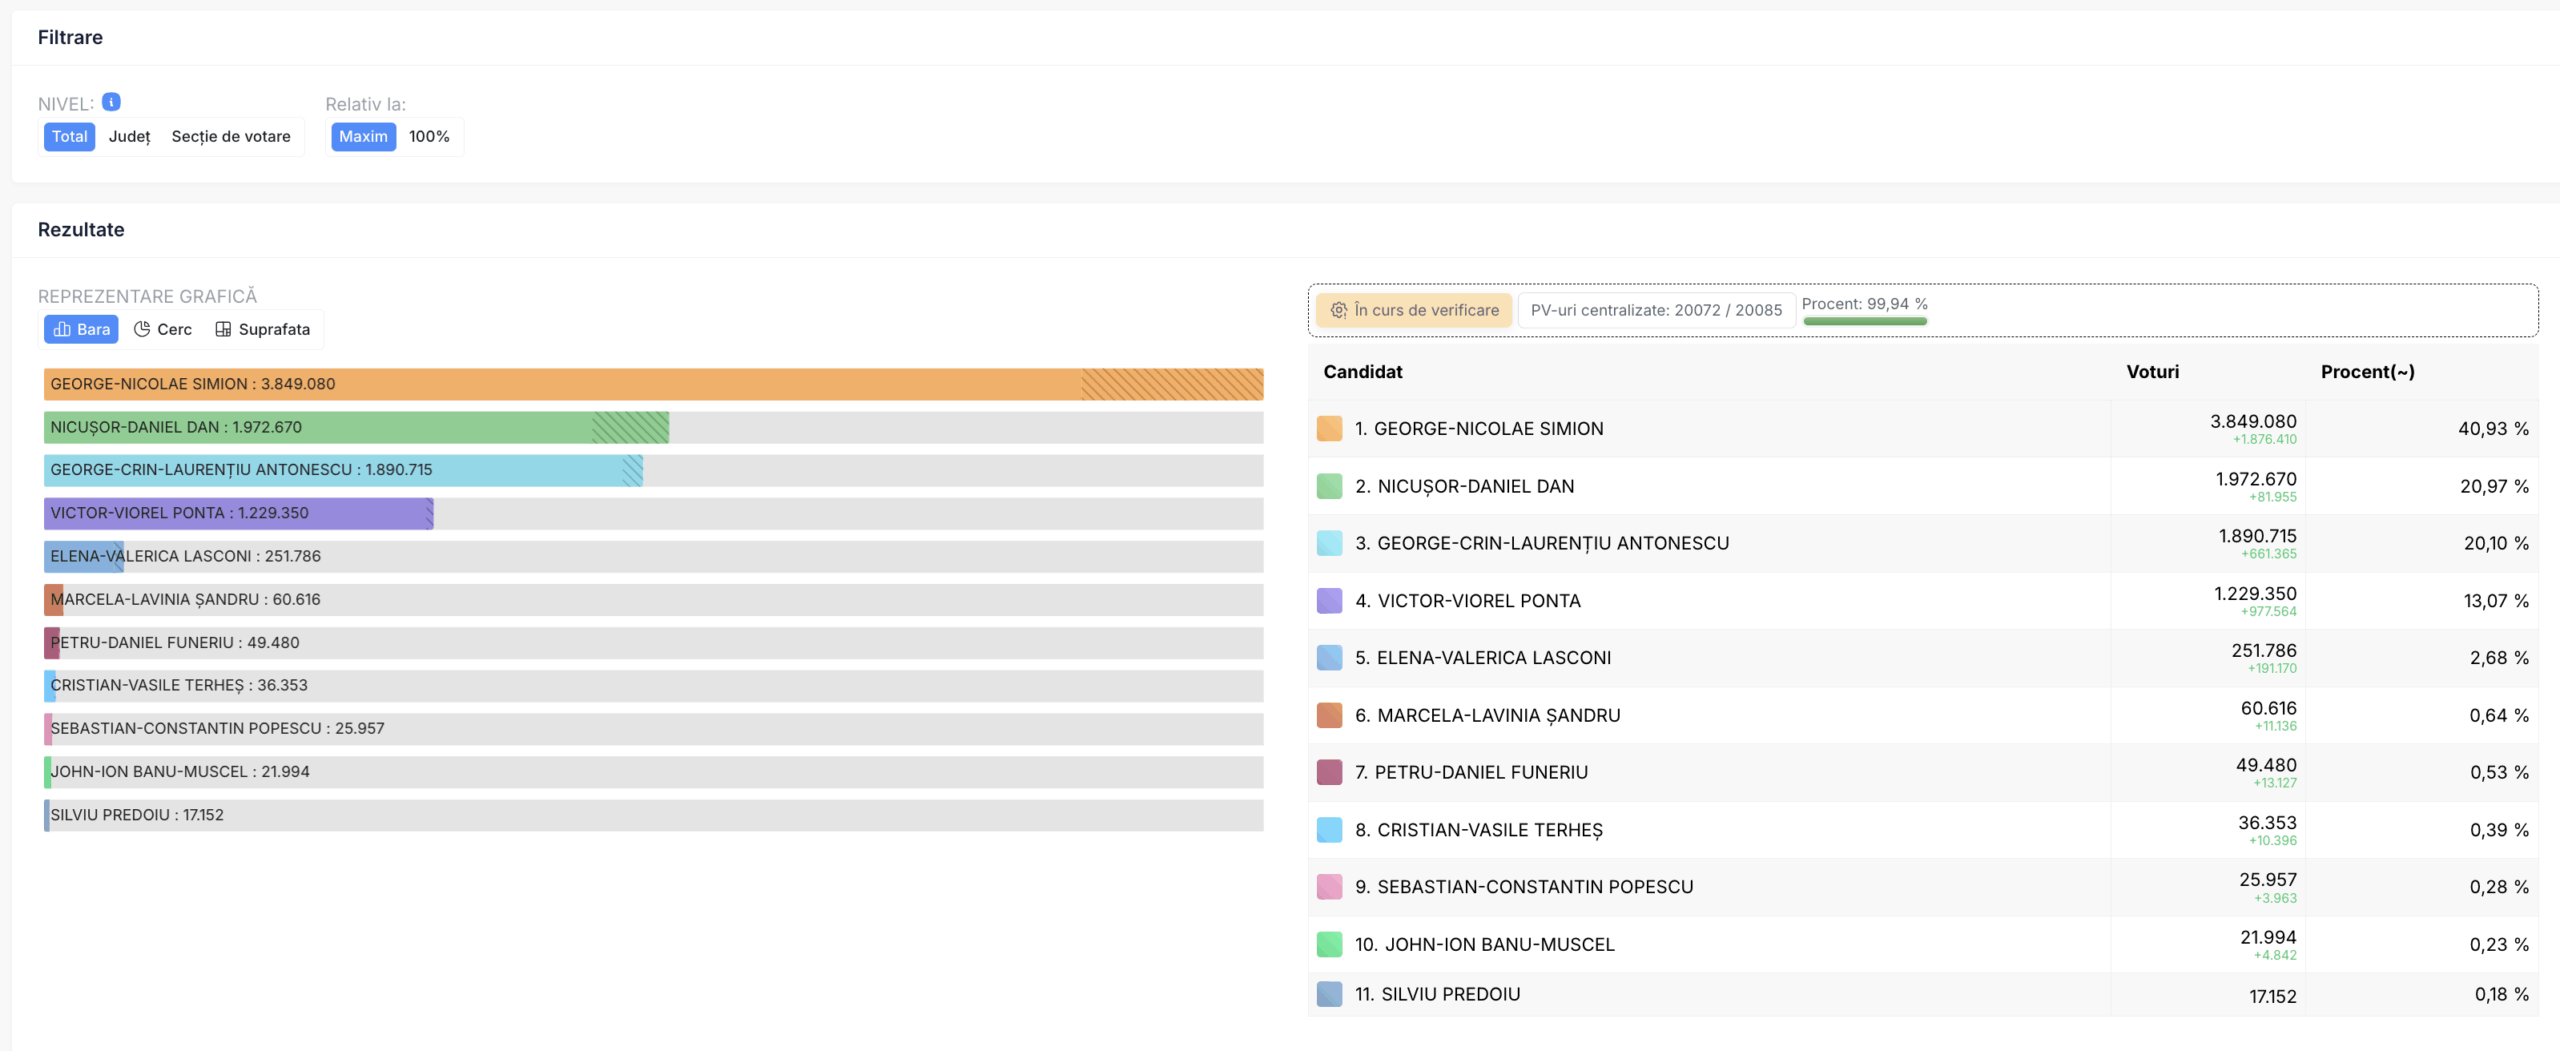
Task: Click the gear icon in verification status
Action: (1339, 310)
